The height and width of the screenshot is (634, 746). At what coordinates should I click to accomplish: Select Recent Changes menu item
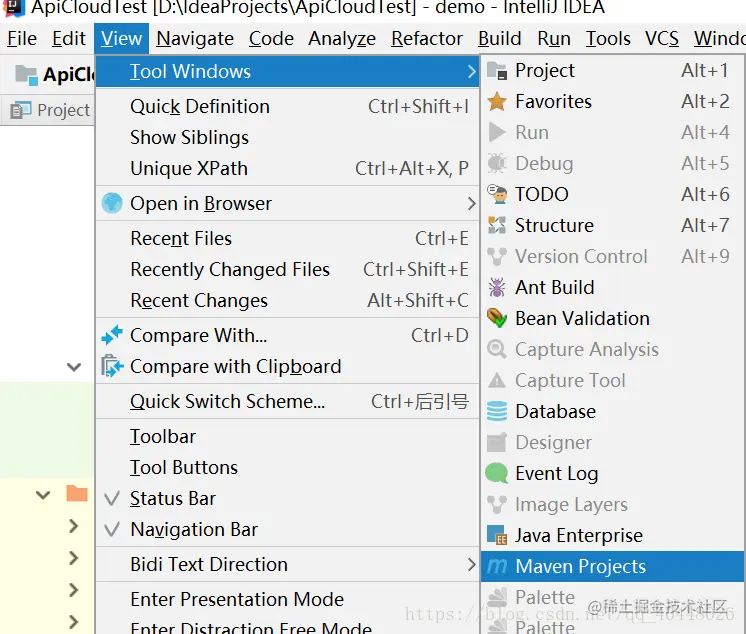287,301
